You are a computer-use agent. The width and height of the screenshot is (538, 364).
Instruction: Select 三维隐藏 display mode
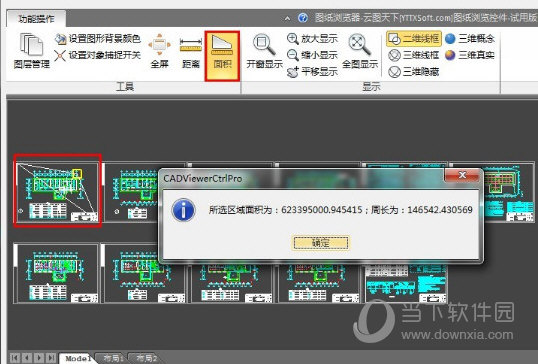[414, 72]
